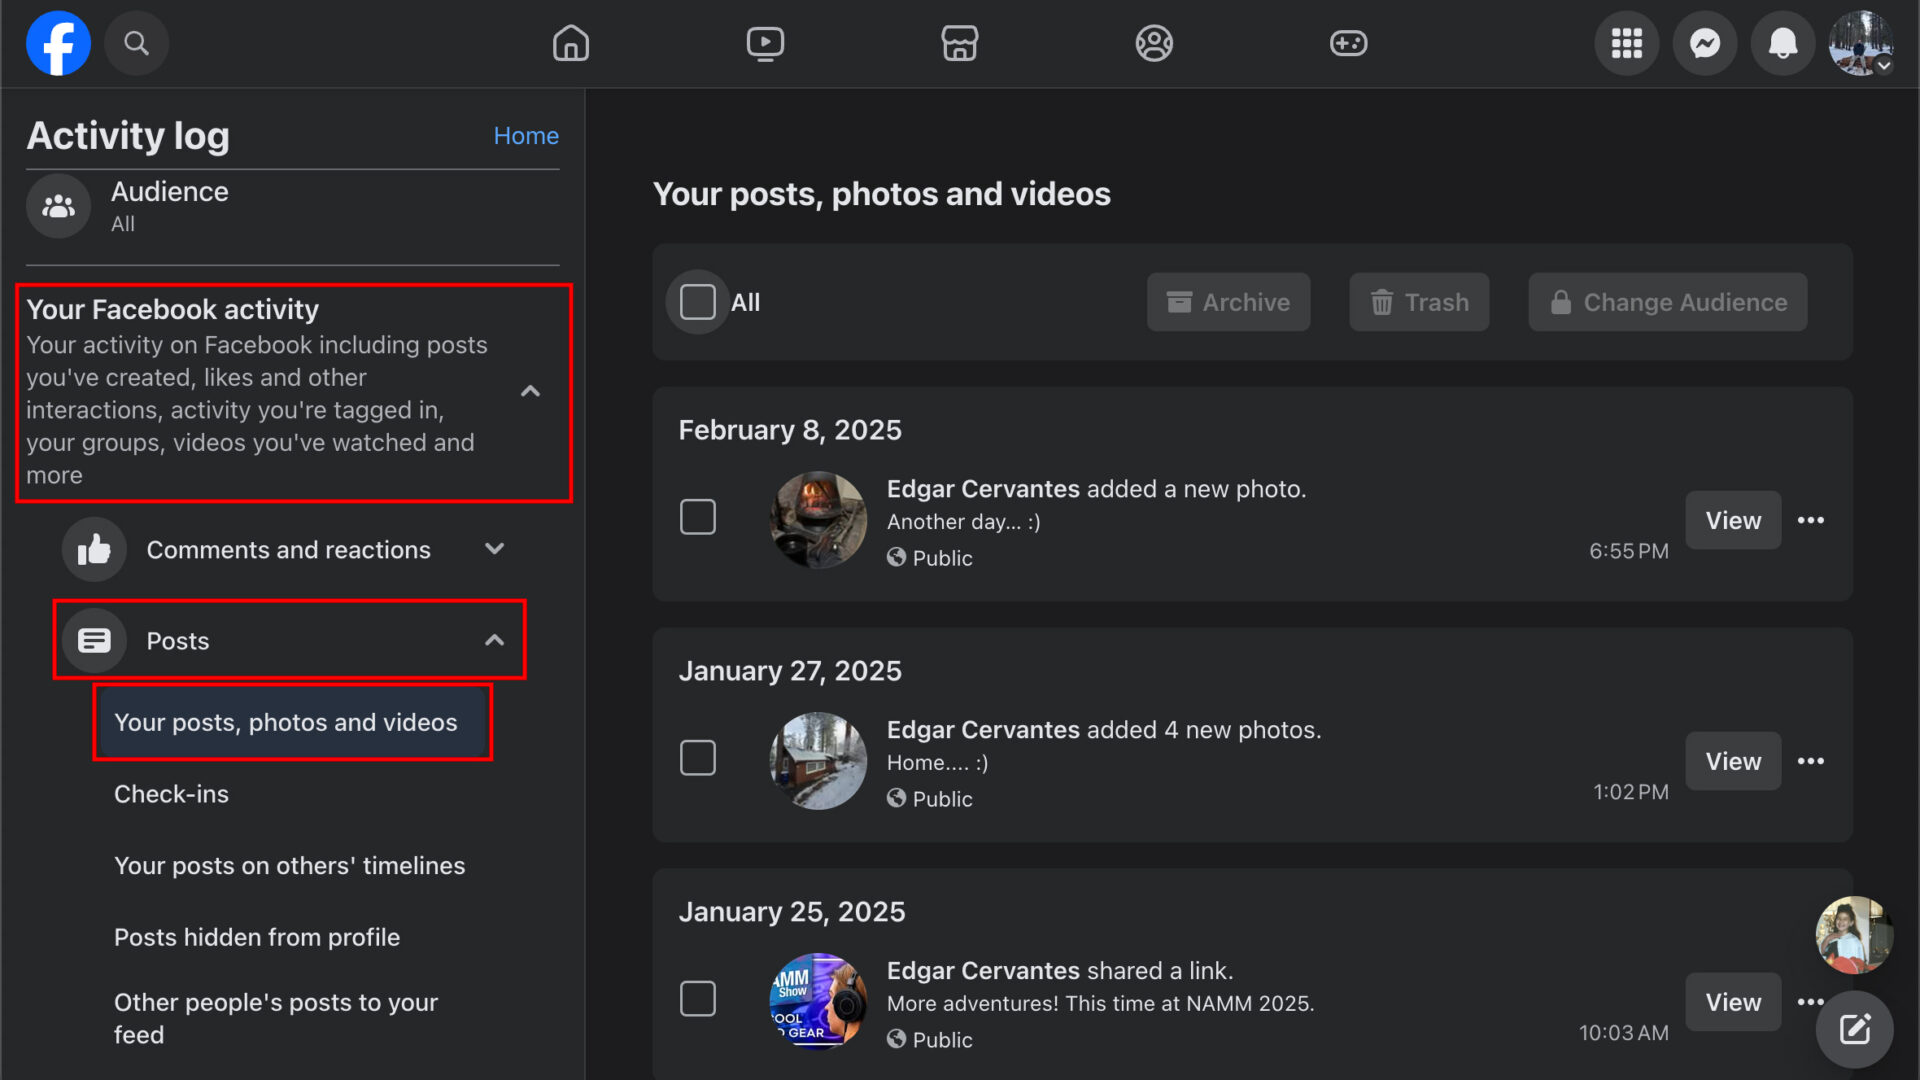Screen dimensions: 1920x1080
Task: Open the Watch video icon
Action: point(765,43)
